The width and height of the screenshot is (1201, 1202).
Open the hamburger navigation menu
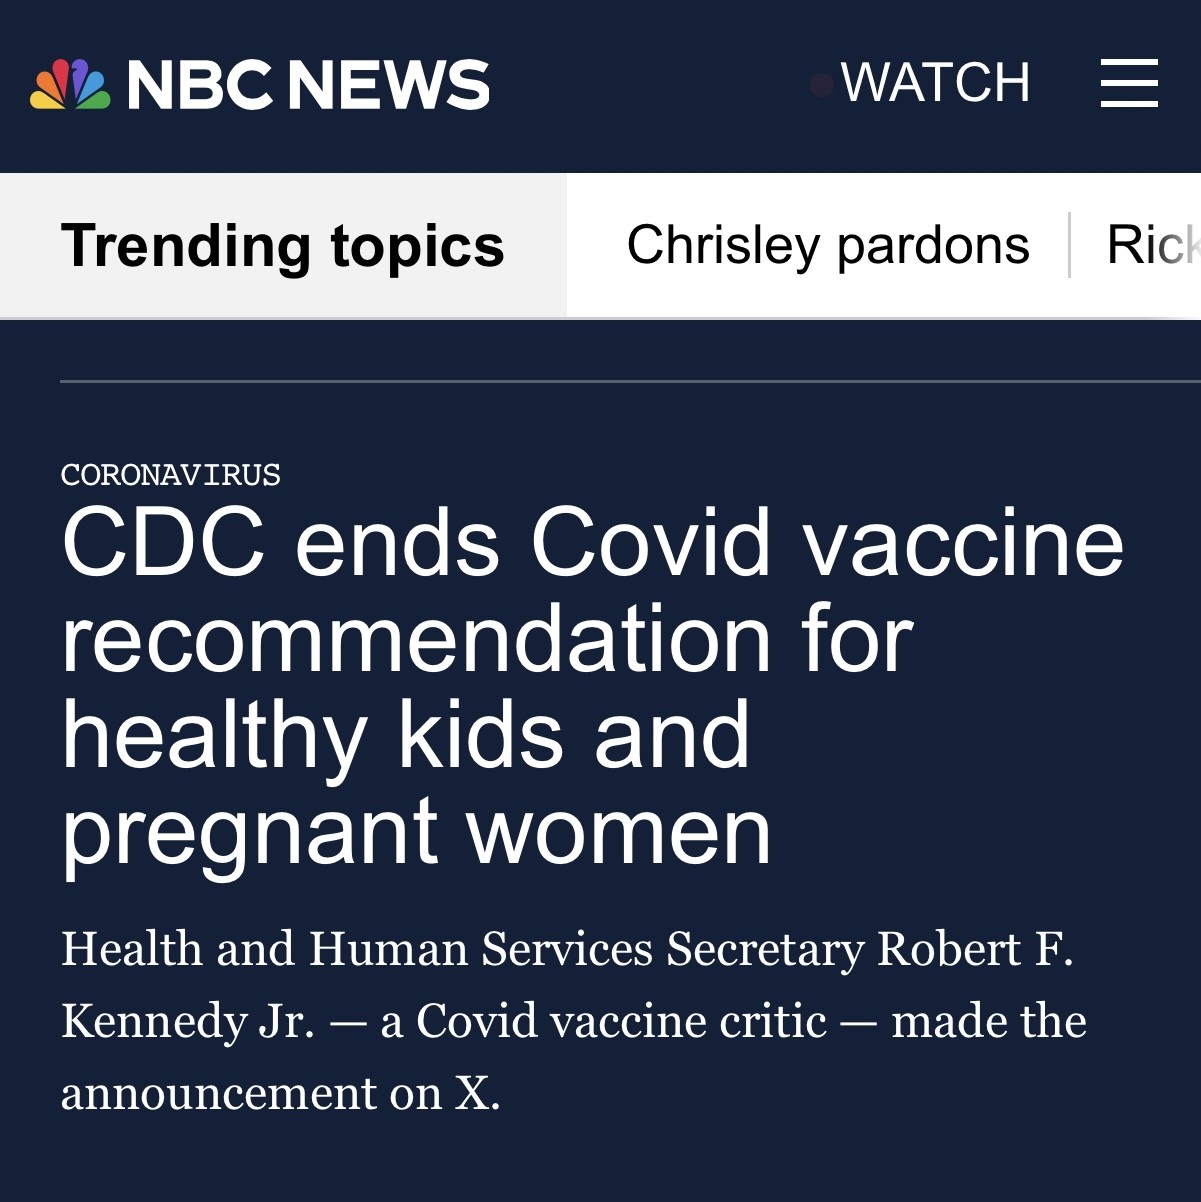click(x=1129, y=83)
